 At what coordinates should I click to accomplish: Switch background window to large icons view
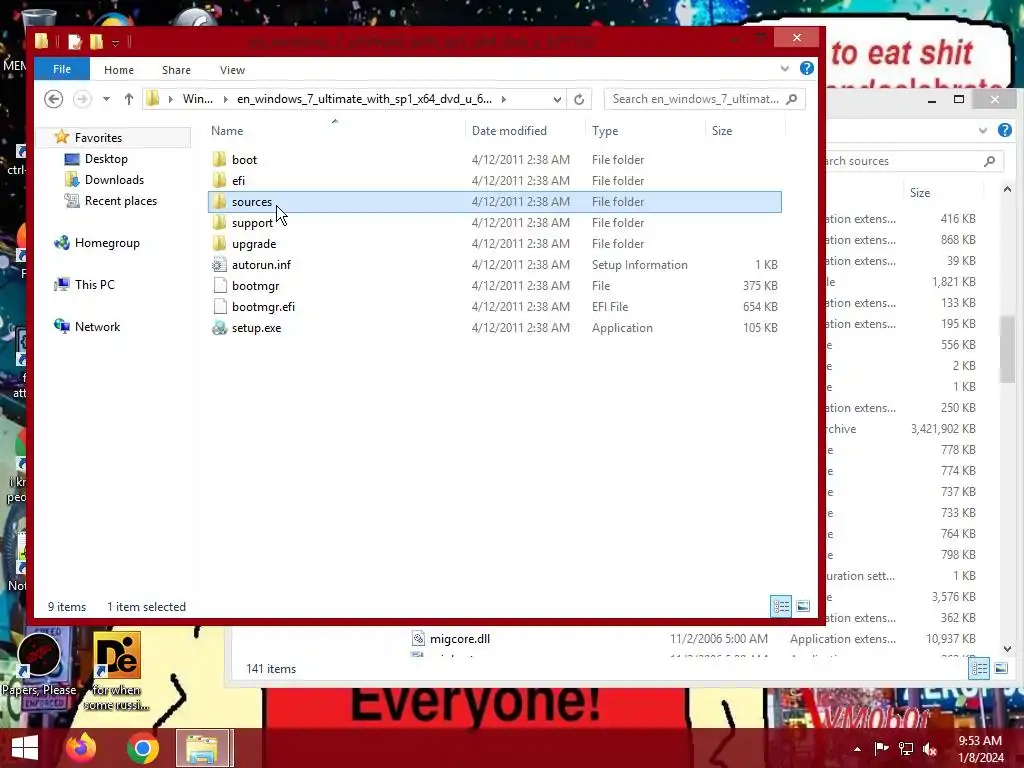click(1001, 668)
